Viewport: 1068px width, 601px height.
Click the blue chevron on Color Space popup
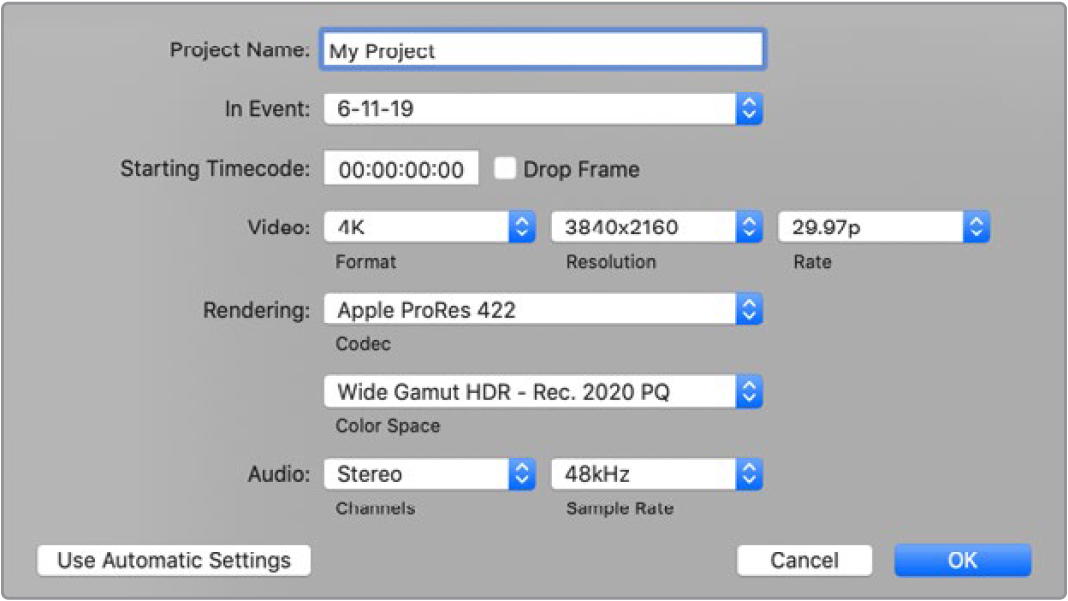pyautogui.click(x=750, y=392)
